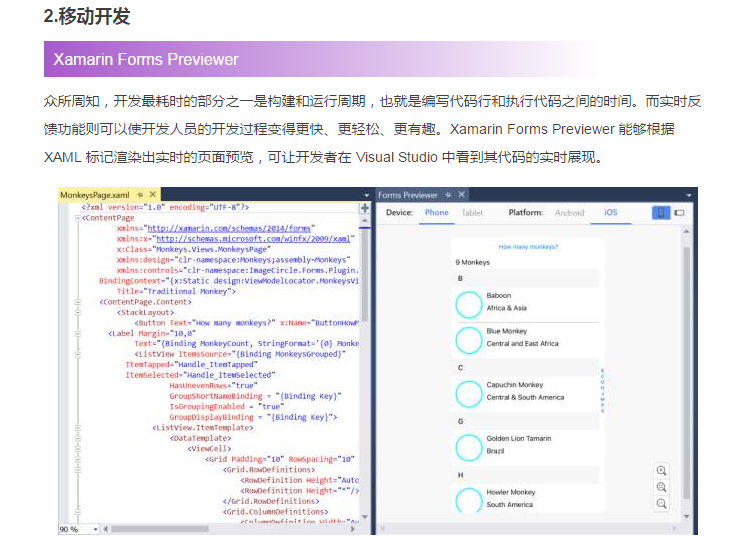
Task: Click the Title="Traditional Monkey" code line
Action: (176, 291)
